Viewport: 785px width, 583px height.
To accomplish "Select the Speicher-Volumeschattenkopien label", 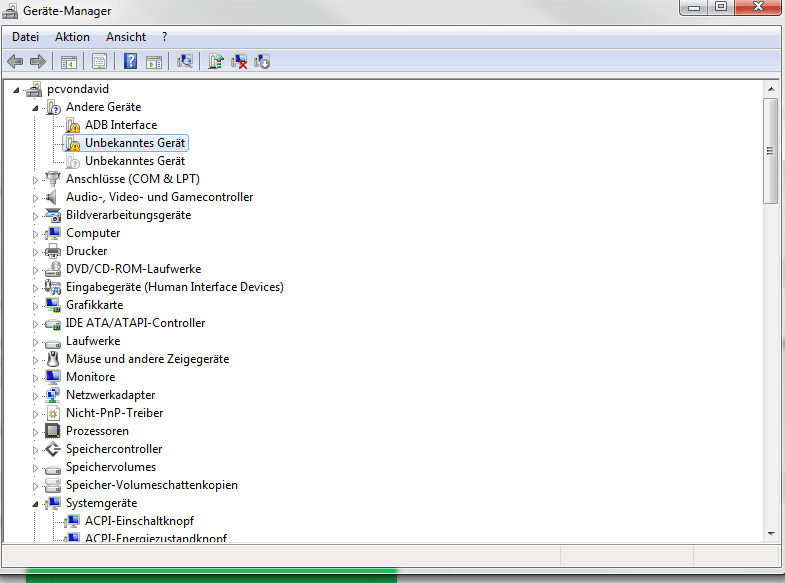I will pyautogui.click(x=152, y=485).
